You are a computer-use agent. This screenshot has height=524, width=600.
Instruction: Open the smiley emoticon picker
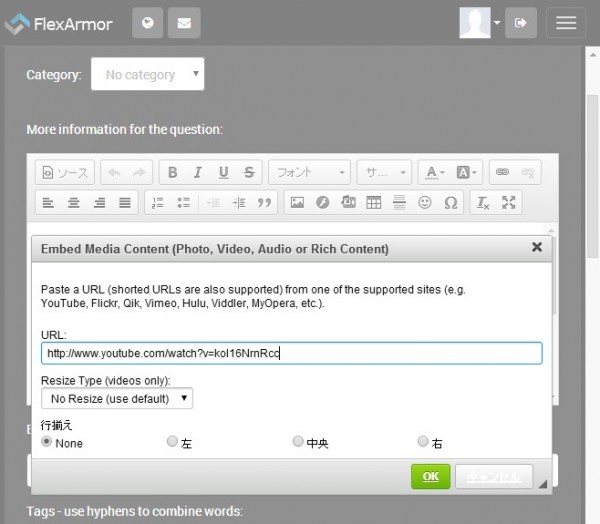[x=425, y=202]
